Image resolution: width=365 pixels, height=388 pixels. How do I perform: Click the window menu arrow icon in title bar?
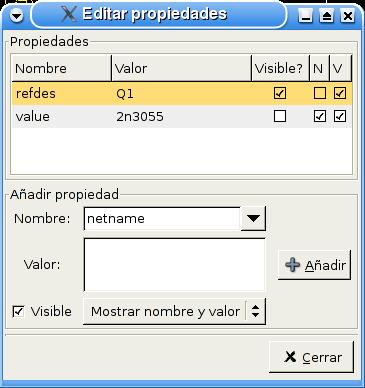coord(16,15)
